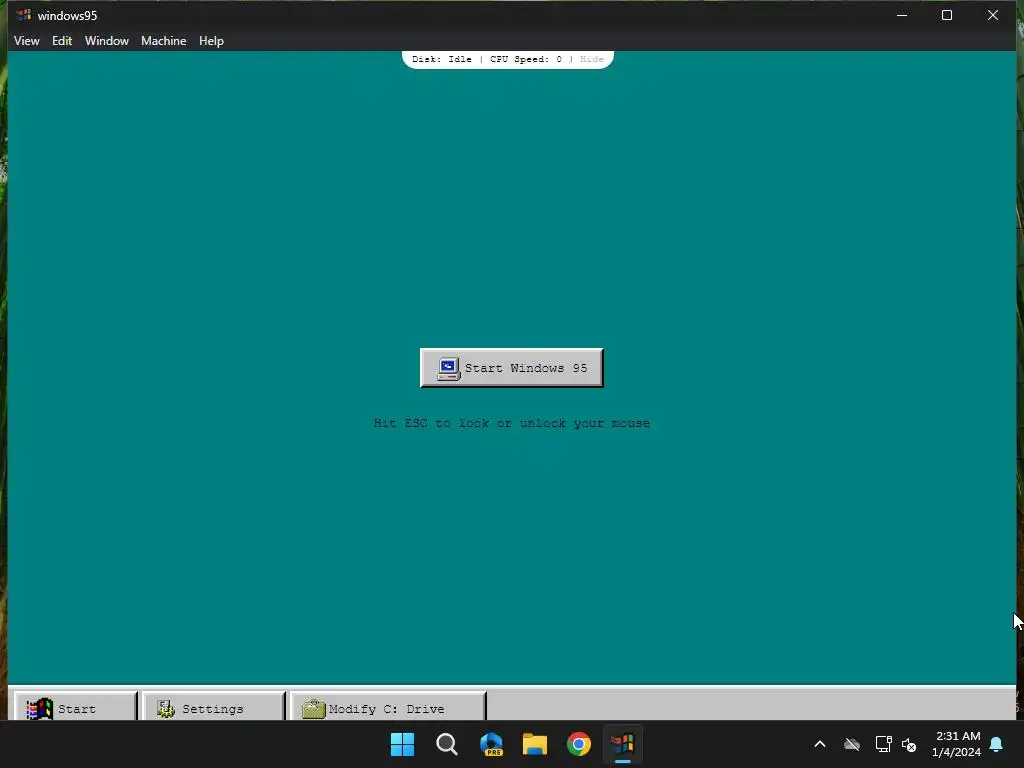
Task: Click the drive icon beside Modify C: Drive
Action: pos(313,709)
